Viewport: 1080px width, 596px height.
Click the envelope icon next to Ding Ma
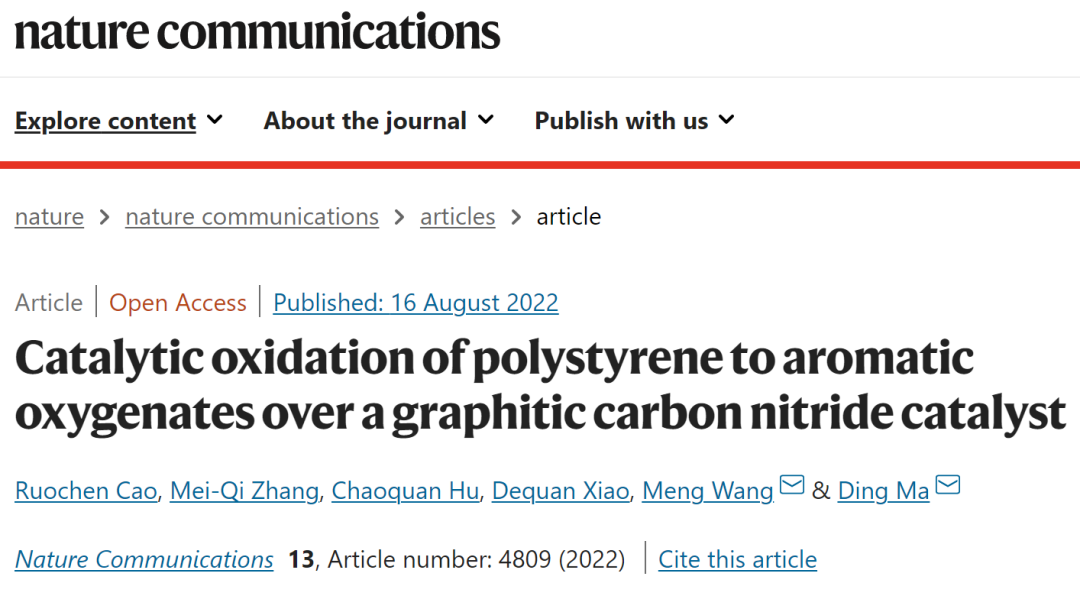pyautogui.click(x=948, y=485)
